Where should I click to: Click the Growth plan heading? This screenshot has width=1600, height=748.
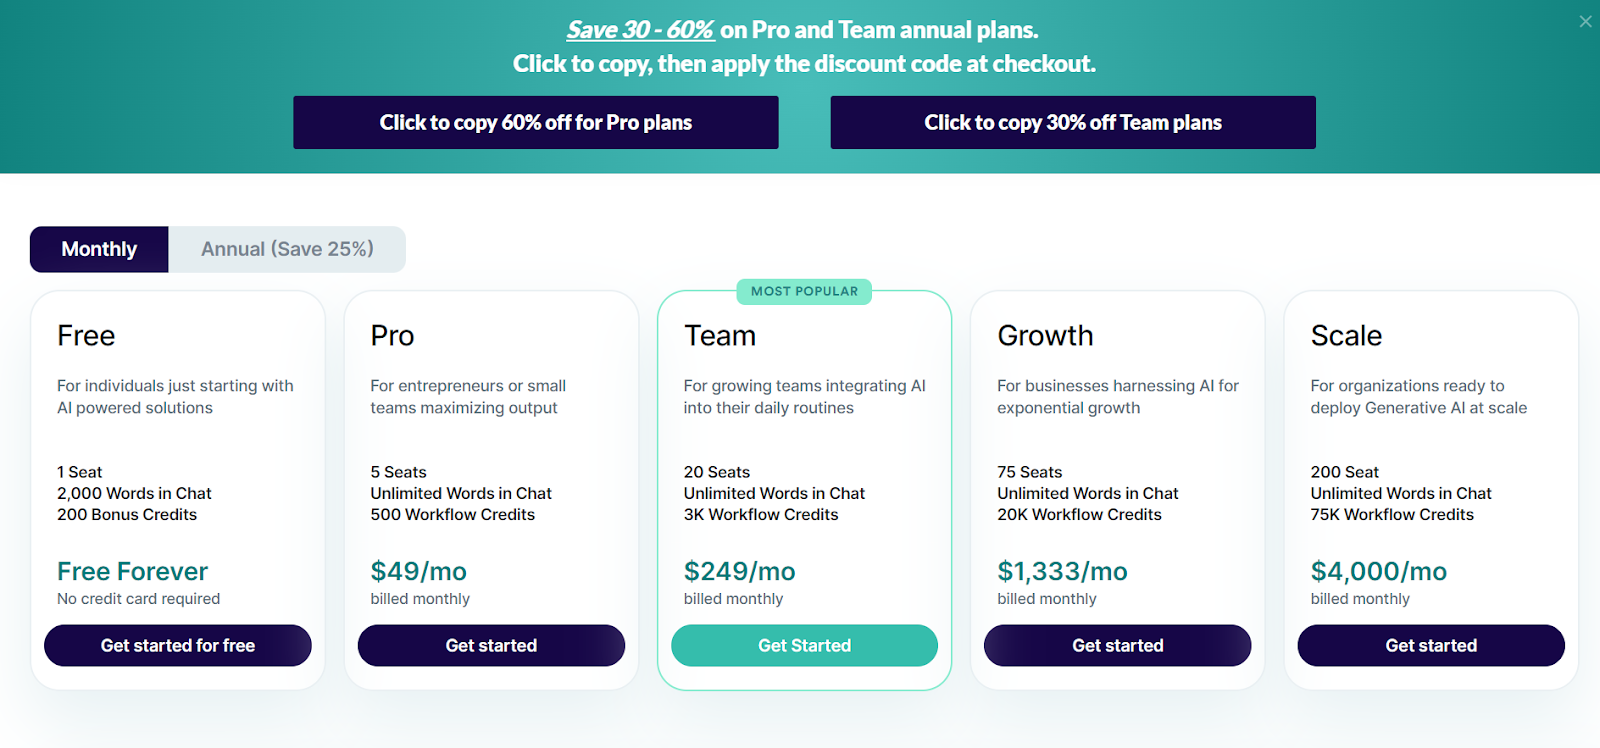1043,336
